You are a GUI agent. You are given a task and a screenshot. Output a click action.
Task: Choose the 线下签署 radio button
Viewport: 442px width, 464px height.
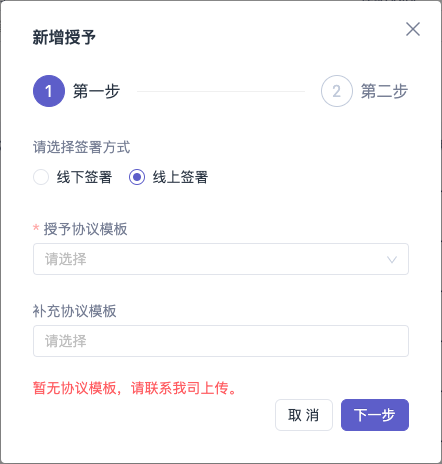click(x=41, y=177)
